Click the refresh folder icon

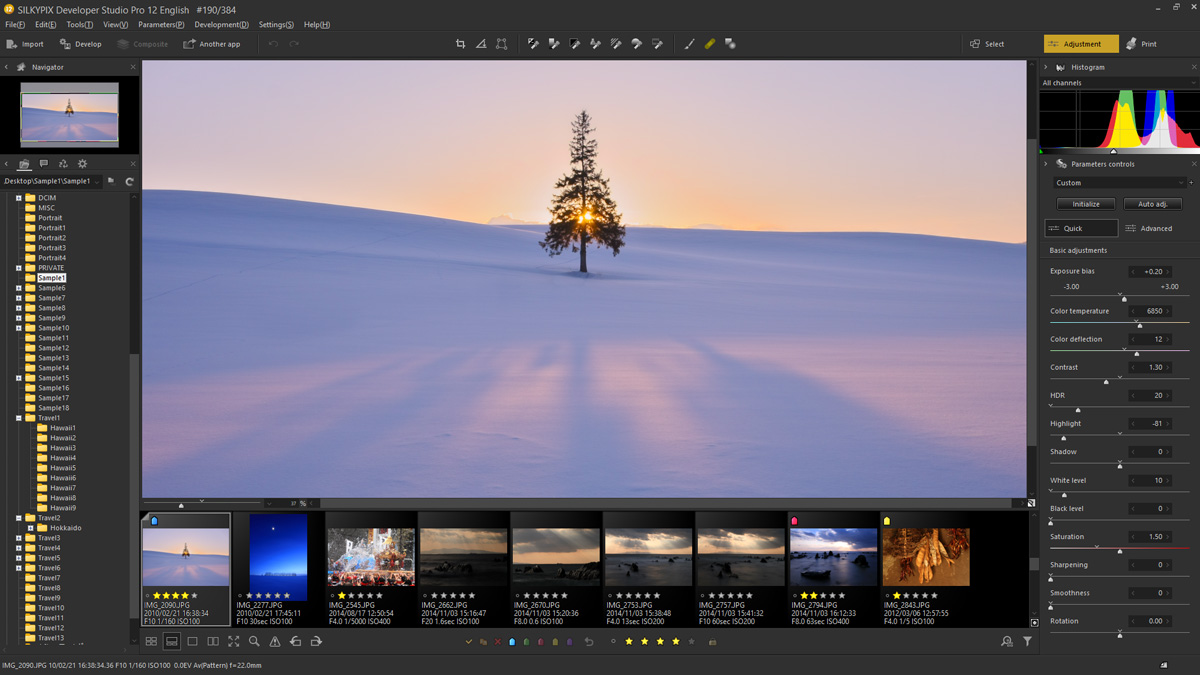129,181
